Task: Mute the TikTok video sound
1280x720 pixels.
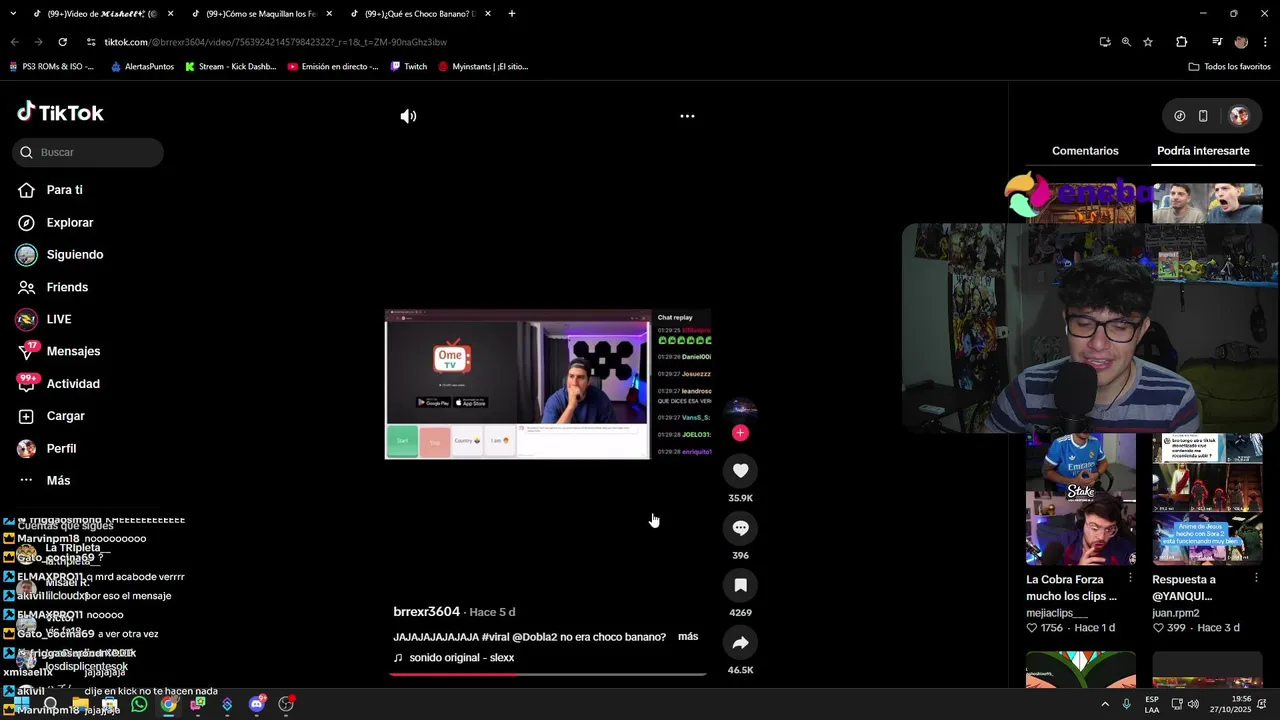Action: tap(408, 116)
